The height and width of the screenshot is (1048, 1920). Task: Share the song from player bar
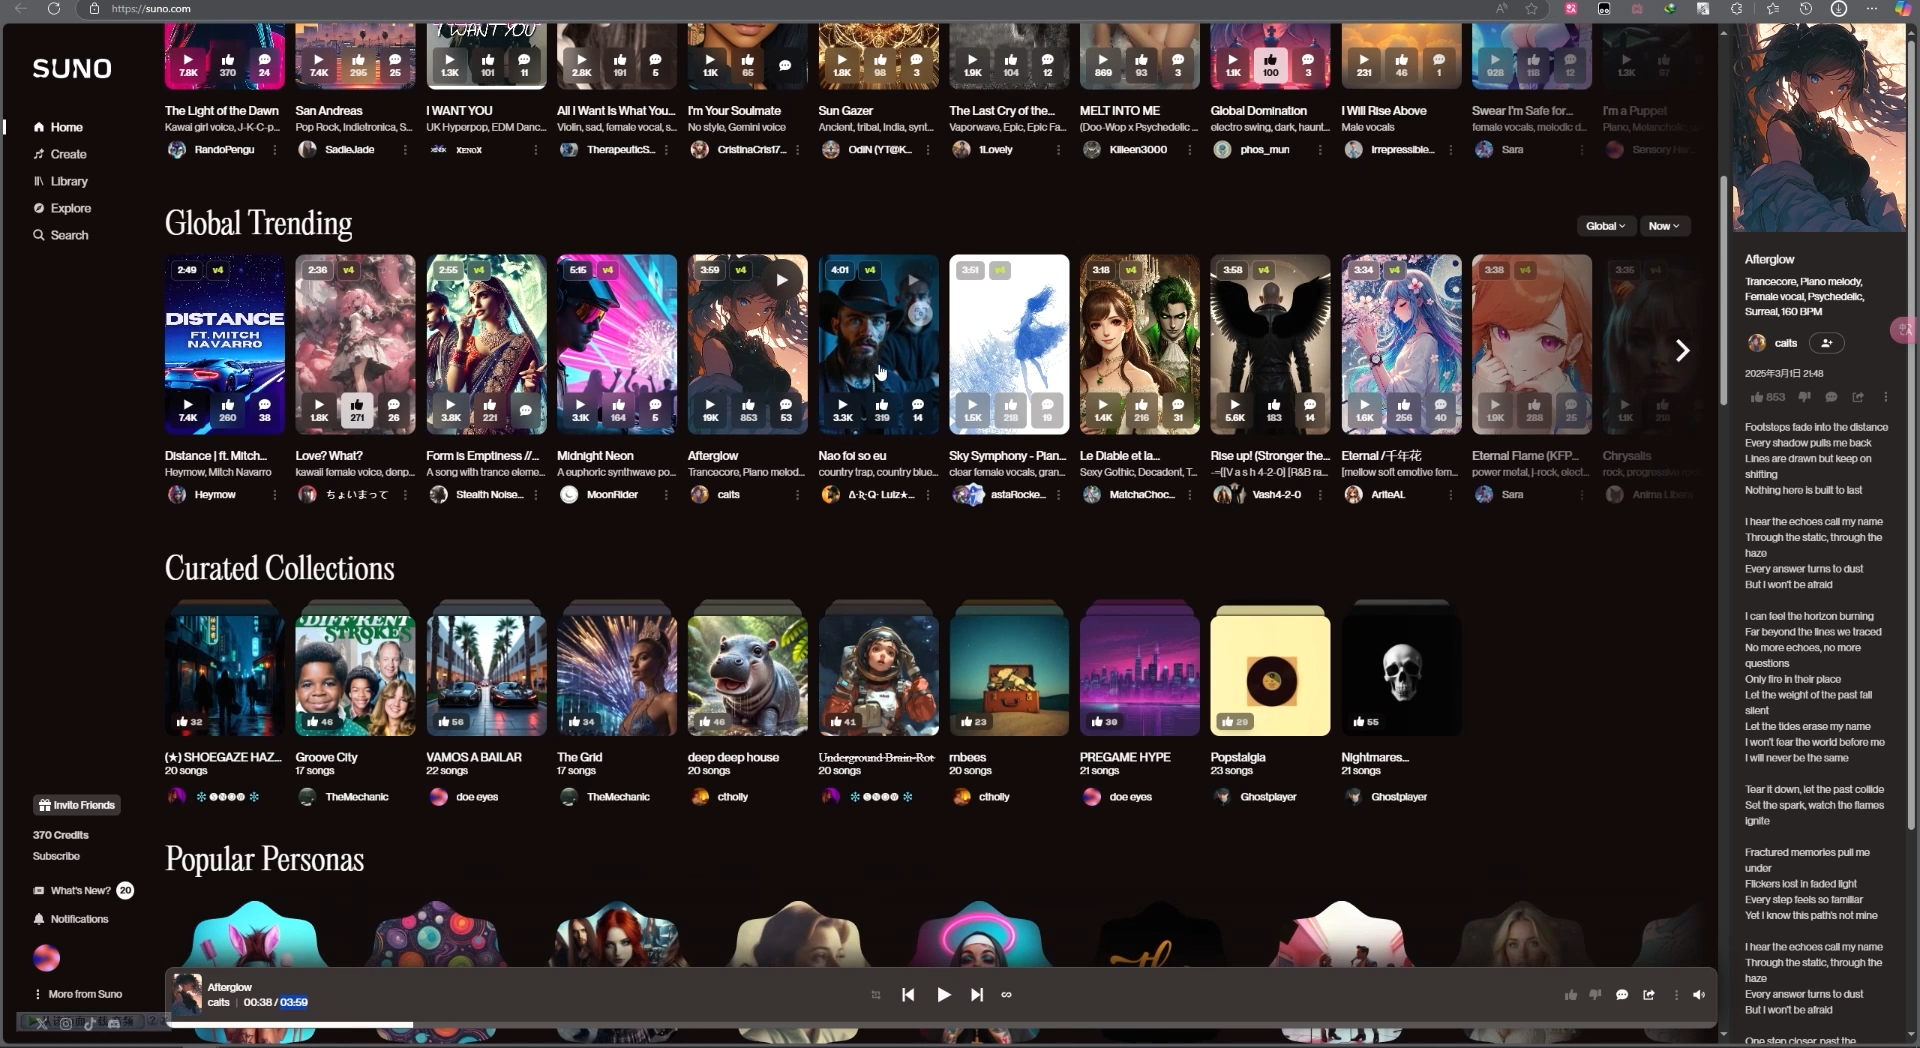(x=1649, y=995)
